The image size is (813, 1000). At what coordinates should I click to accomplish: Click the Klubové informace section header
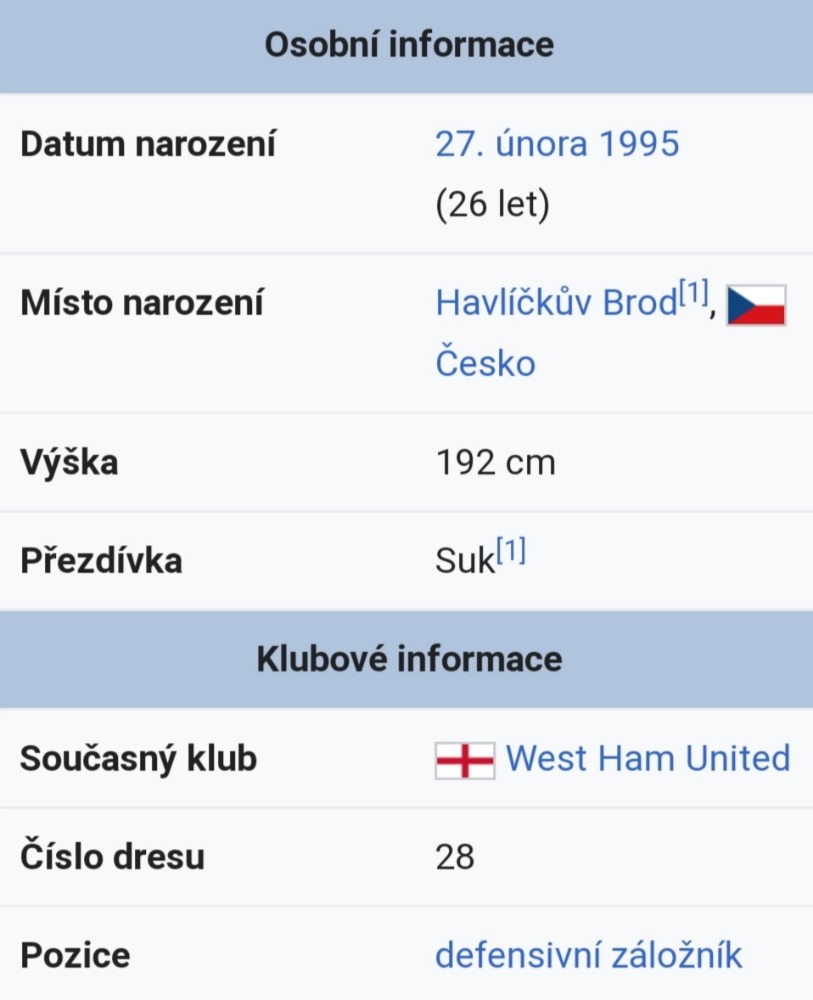click(x=407, y=659)
